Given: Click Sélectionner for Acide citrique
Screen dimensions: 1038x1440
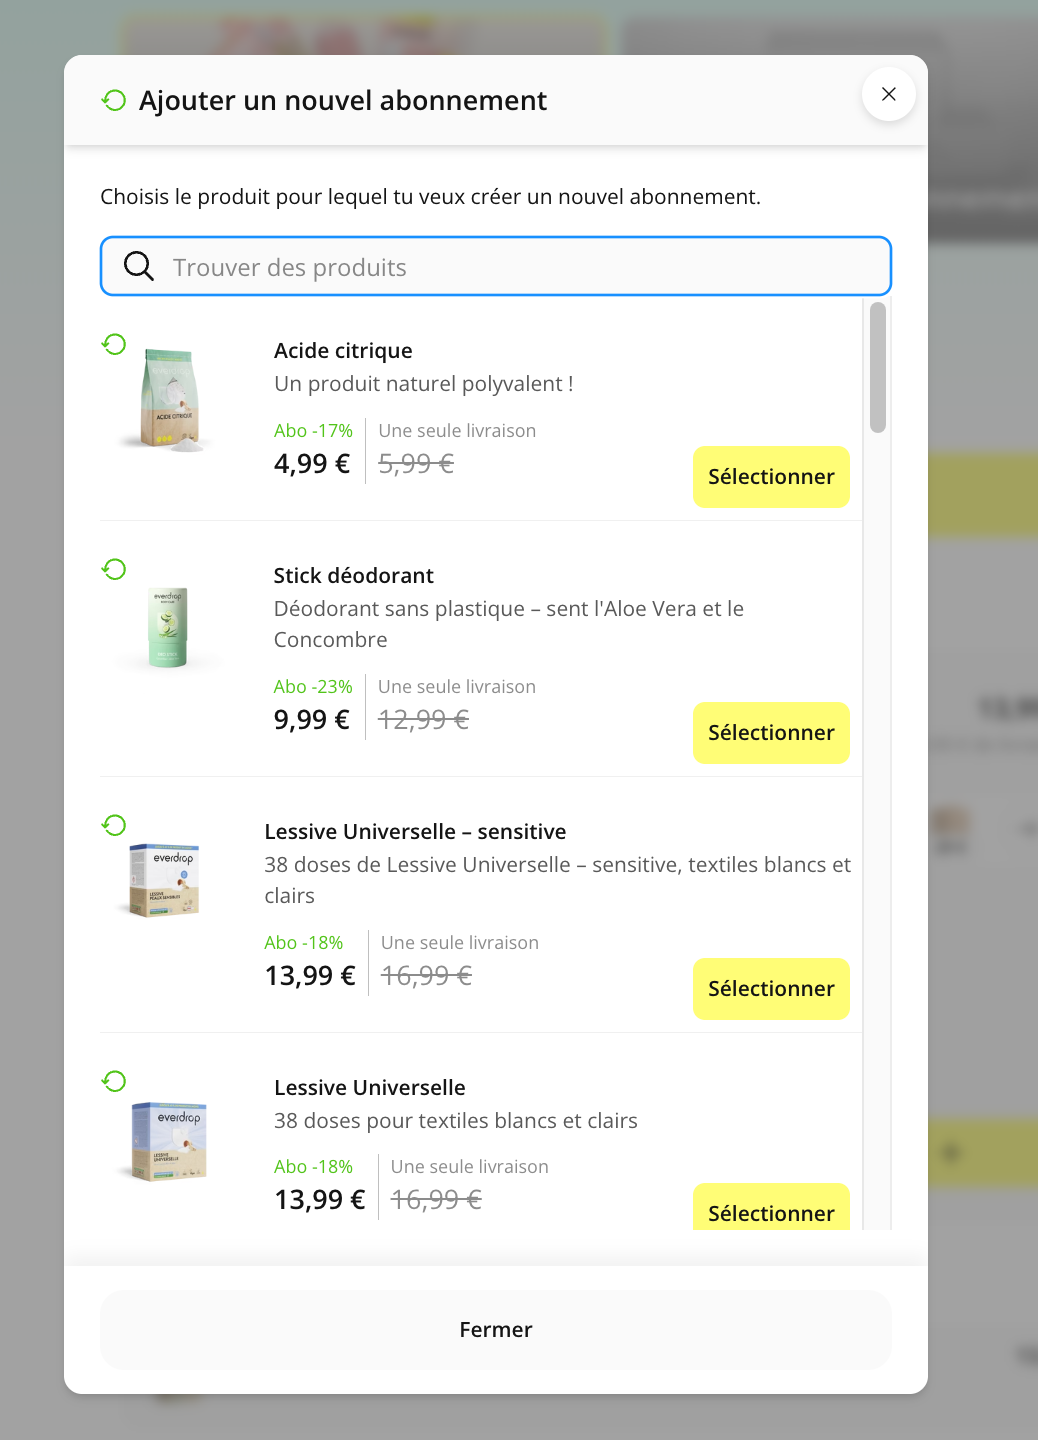Looking at the screenshot, I should click(x=770, y=477).
